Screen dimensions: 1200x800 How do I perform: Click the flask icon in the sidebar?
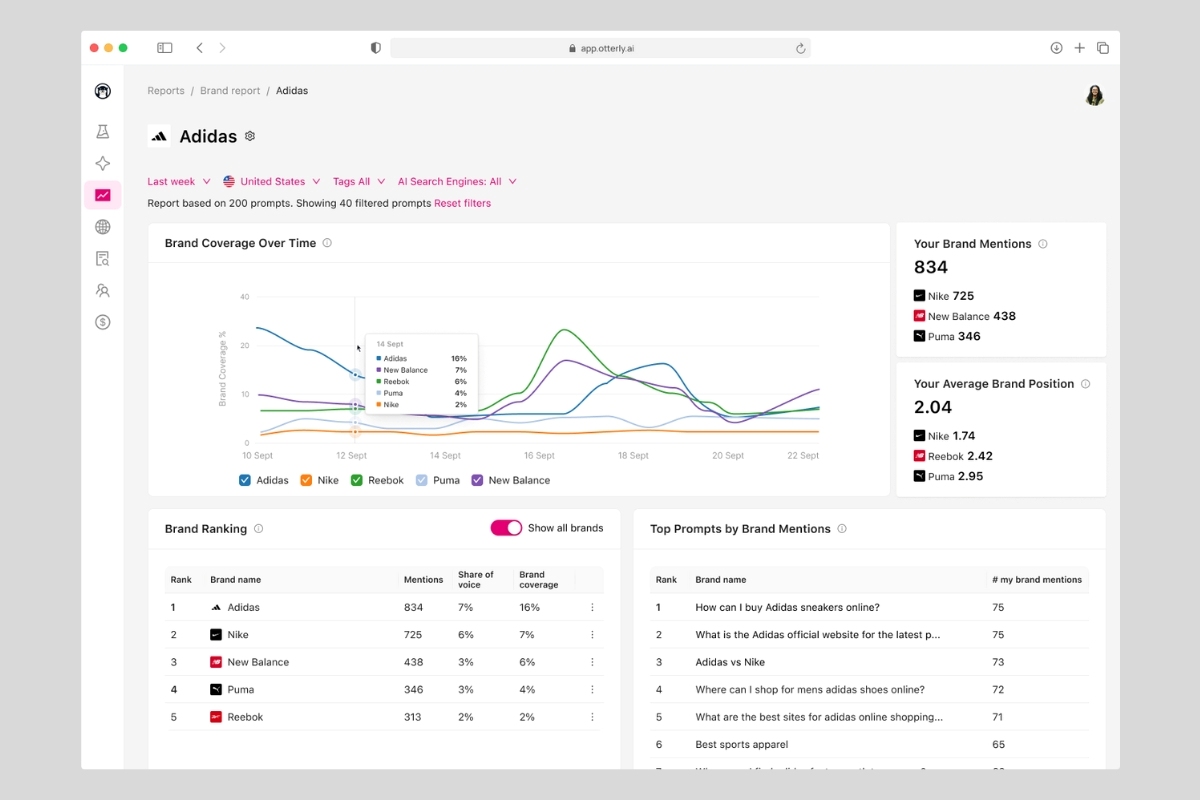click(102, 132)
